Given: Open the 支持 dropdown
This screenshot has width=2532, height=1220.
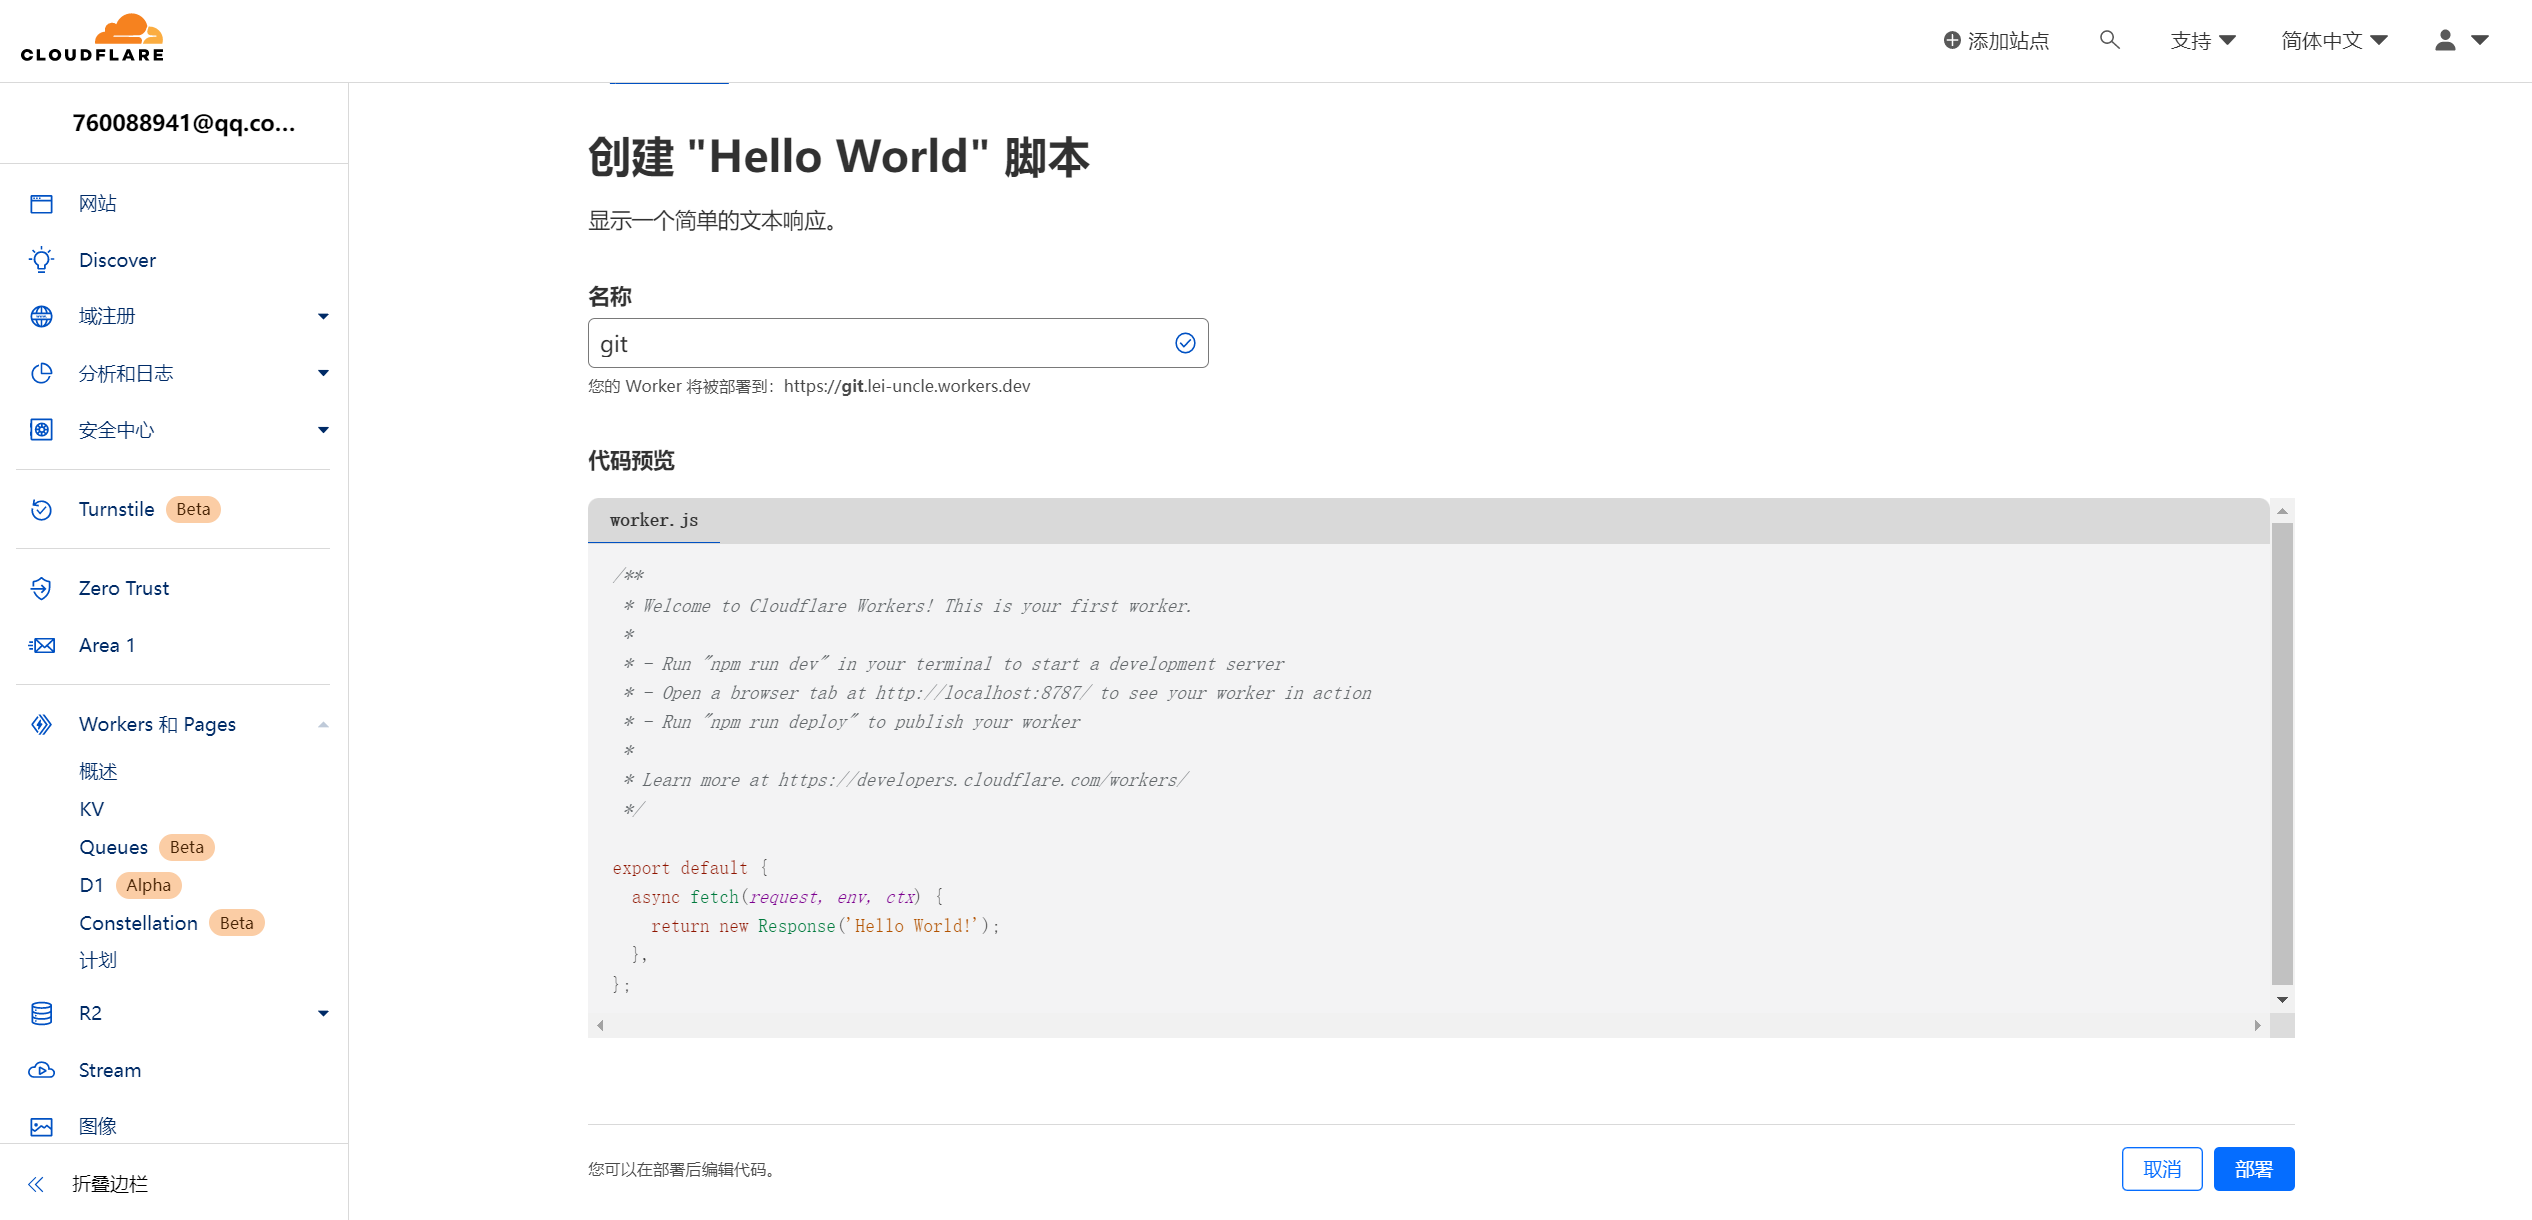Looking at the screenshot, I should (2203, 40).
